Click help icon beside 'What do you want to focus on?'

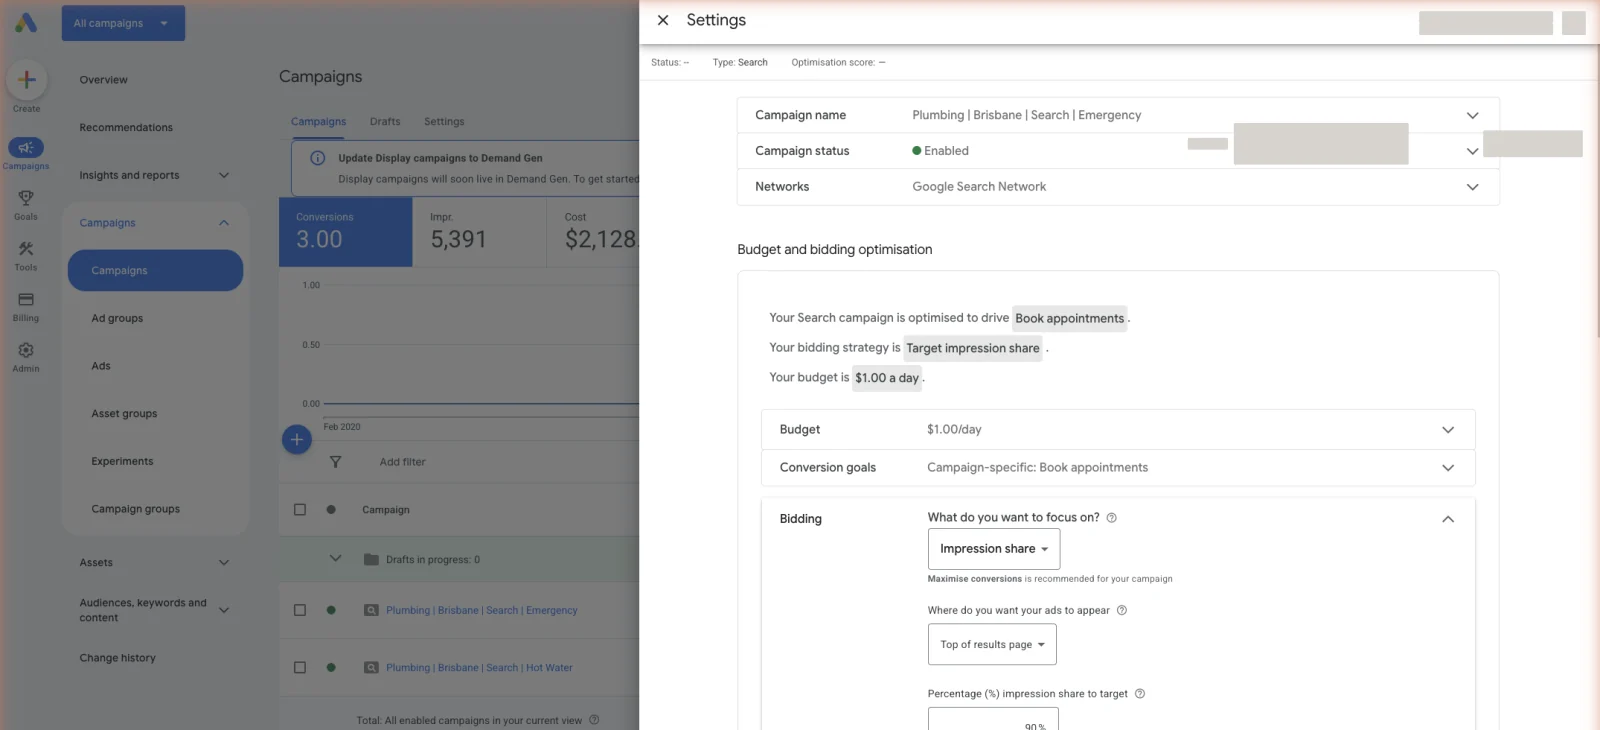coord(1112,518)
